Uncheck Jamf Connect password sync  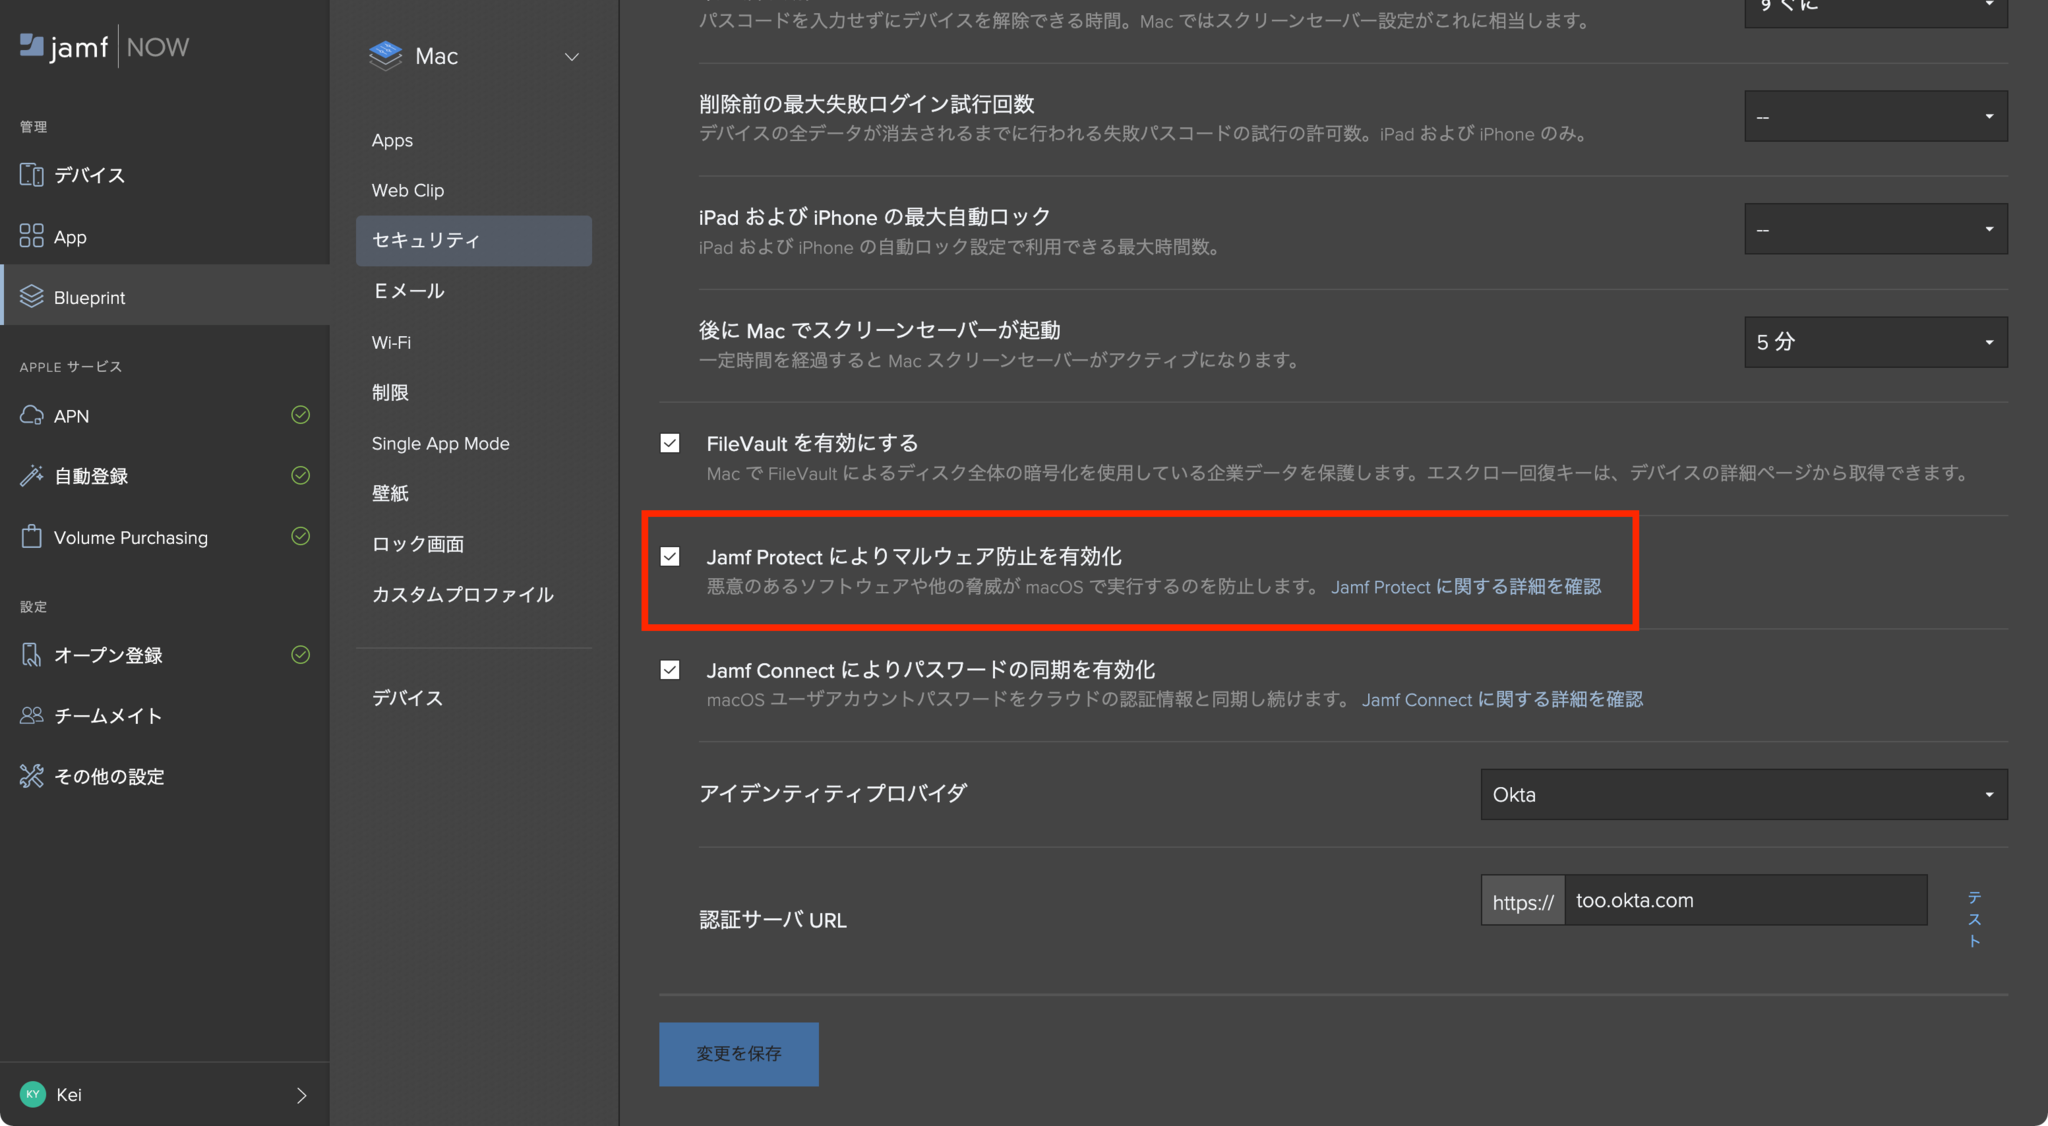(670, 670)
